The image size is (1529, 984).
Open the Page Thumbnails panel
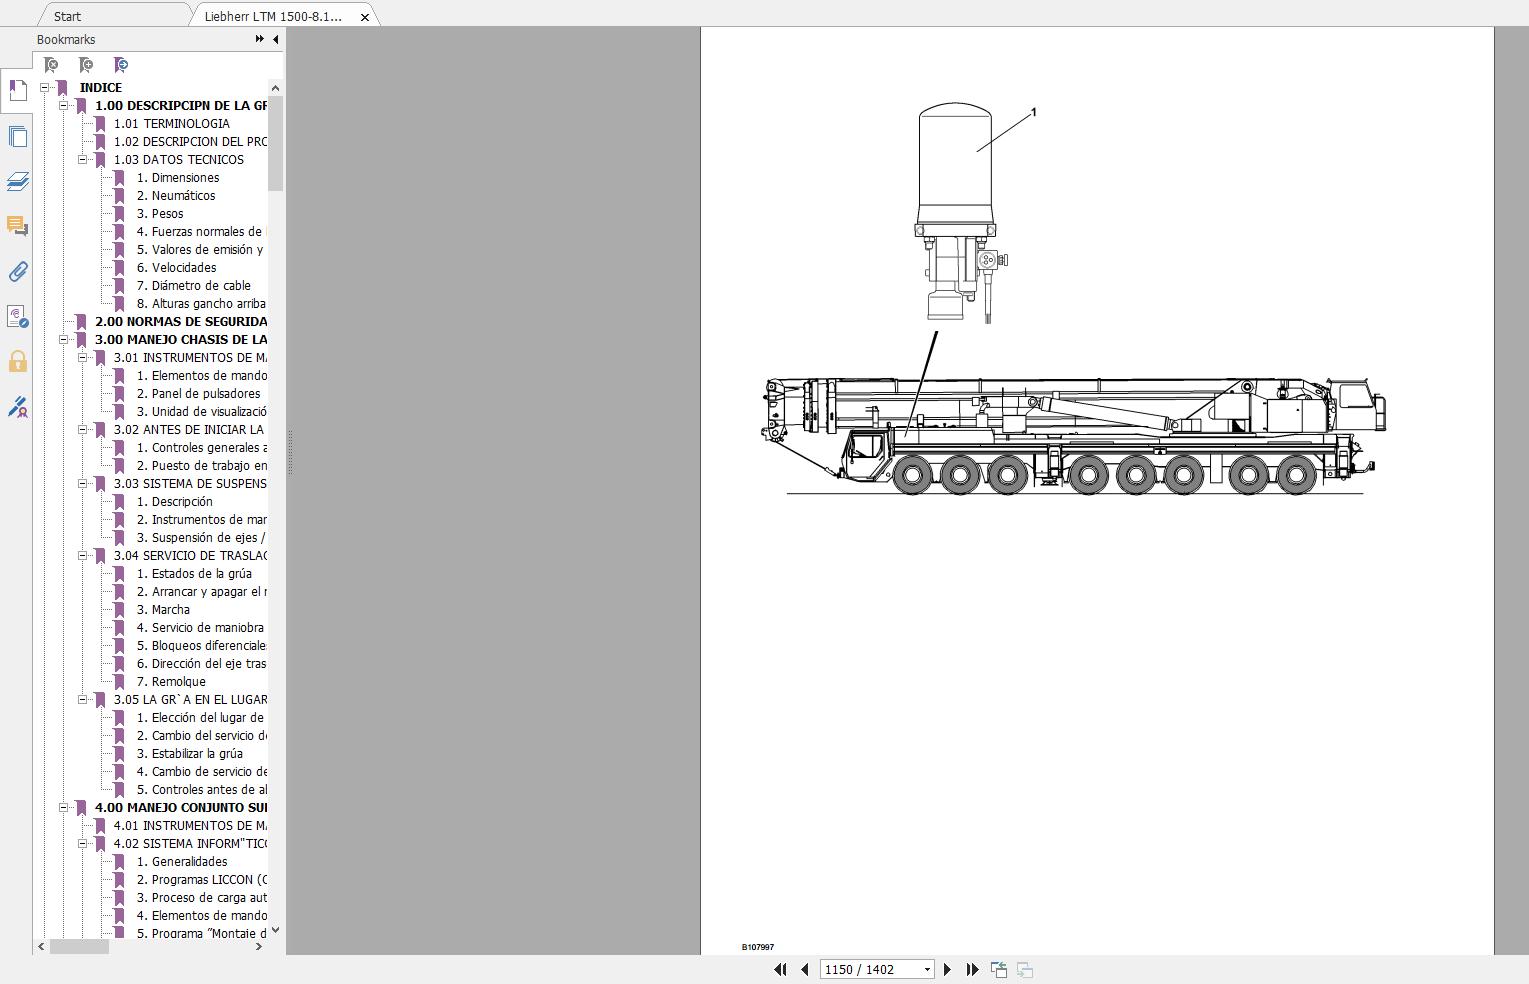(17, 137)
